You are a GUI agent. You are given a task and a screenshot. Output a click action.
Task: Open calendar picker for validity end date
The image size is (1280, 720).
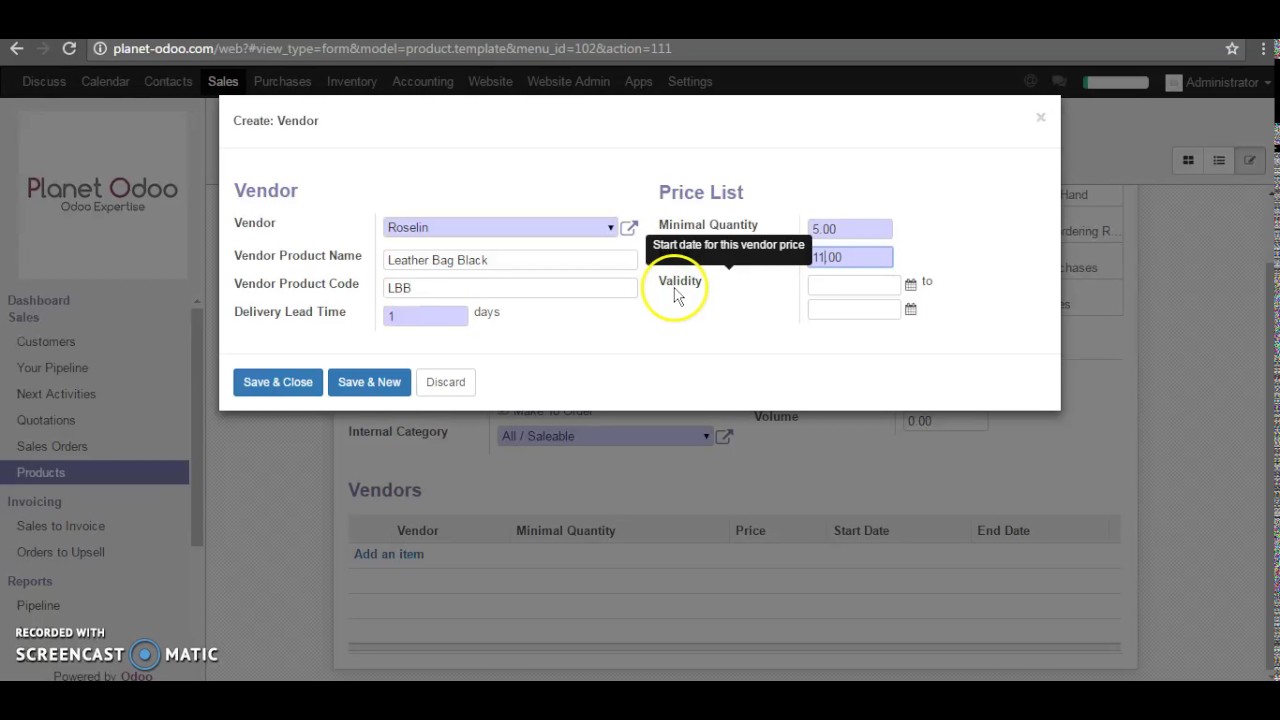pos(910,310)
